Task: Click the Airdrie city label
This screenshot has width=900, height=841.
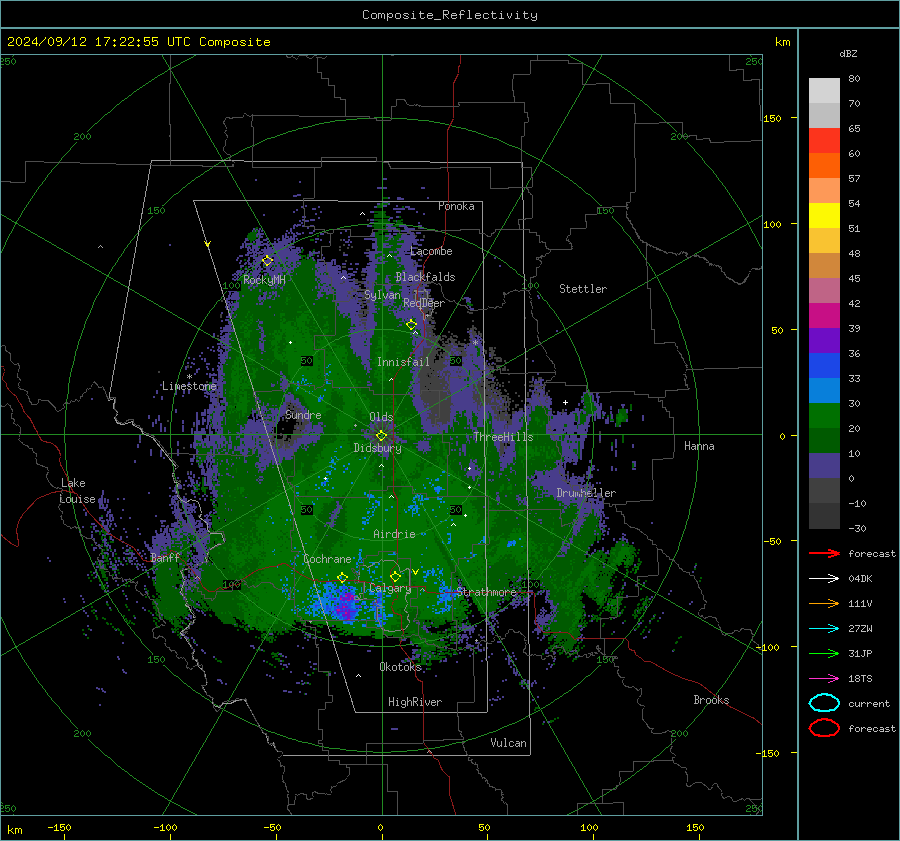Action: coord(394,534)
